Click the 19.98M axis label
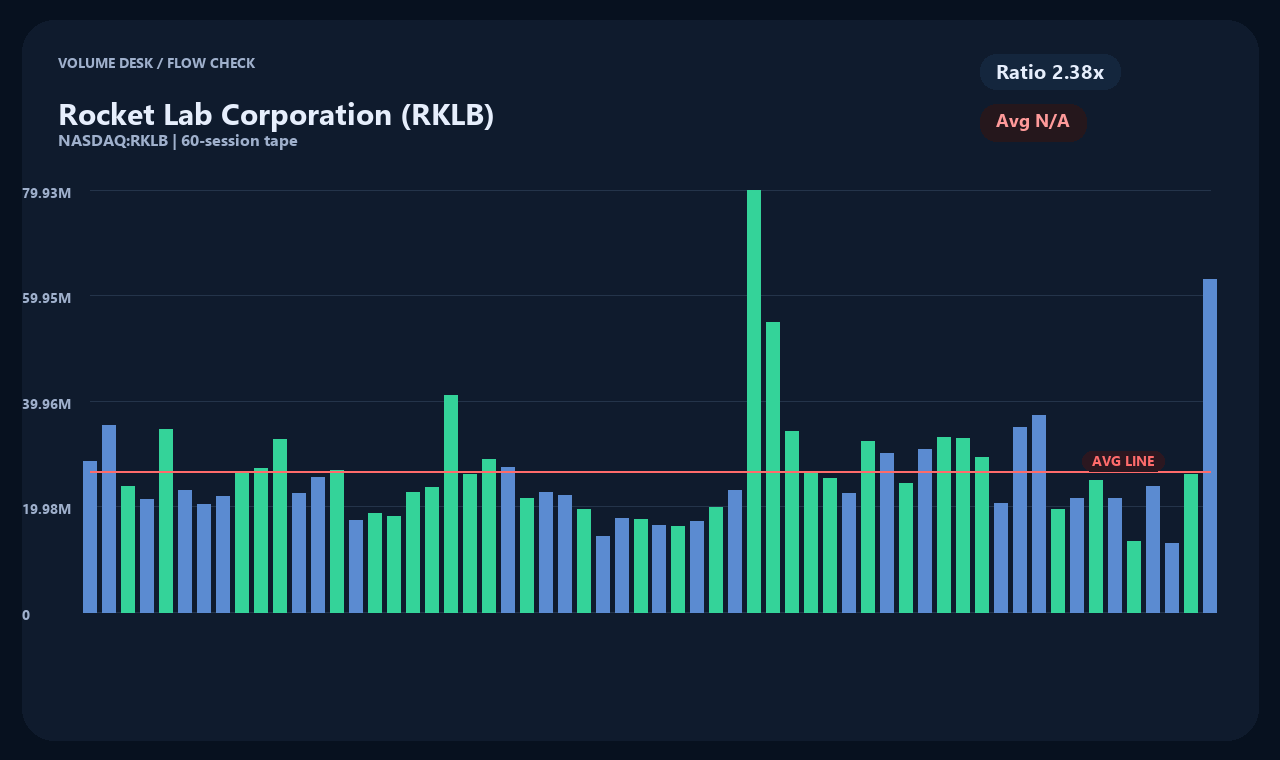 point(47,509)
